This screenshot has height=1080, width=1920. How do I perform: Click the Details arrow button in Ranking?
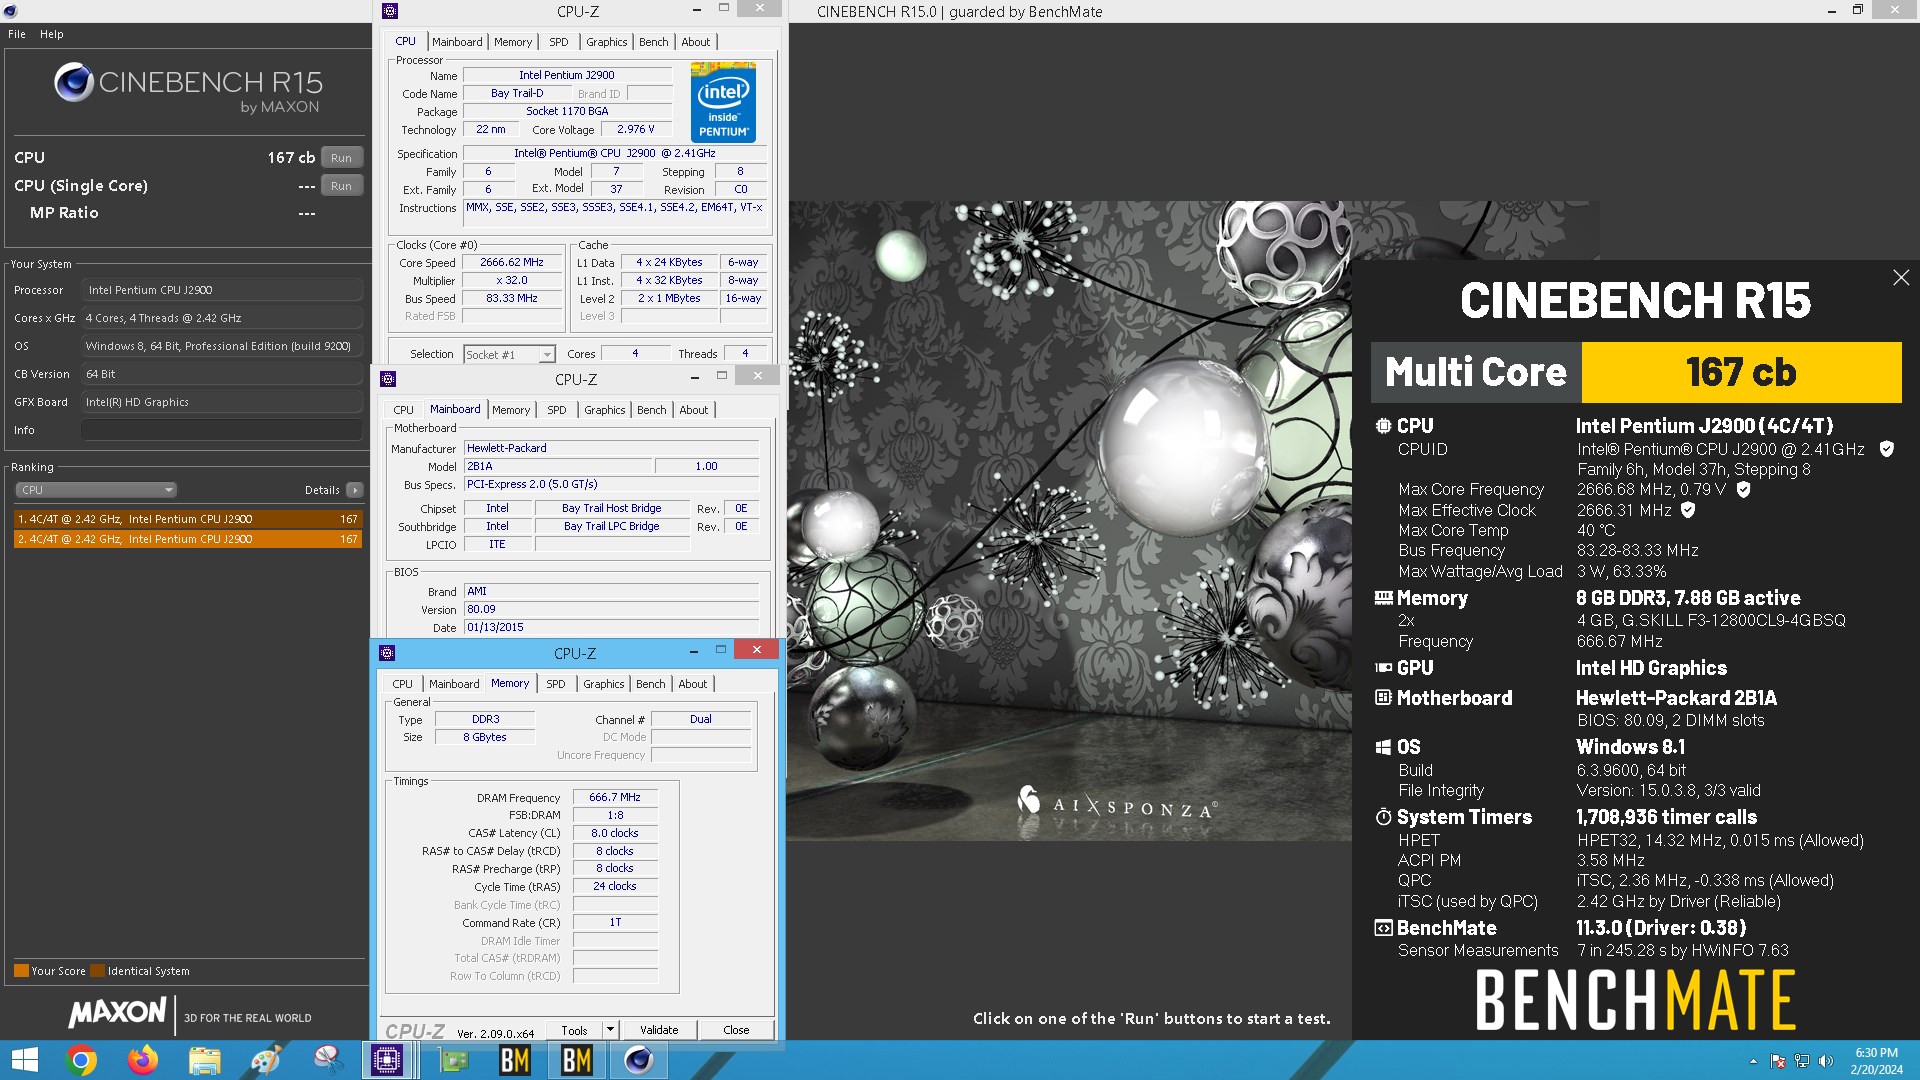click(354, 490)
